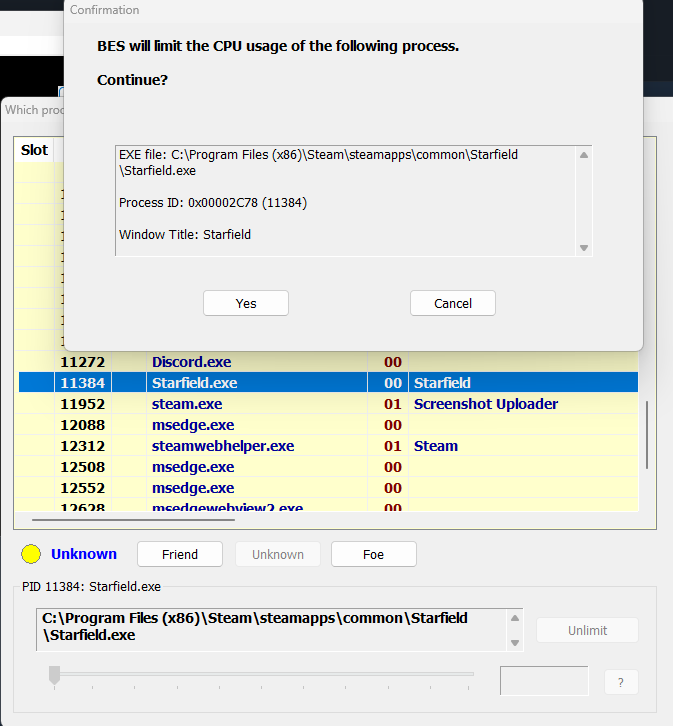Click the Screenshot Uploader title cell
Viewport: 673px width, 726px height.
(523, 404)
